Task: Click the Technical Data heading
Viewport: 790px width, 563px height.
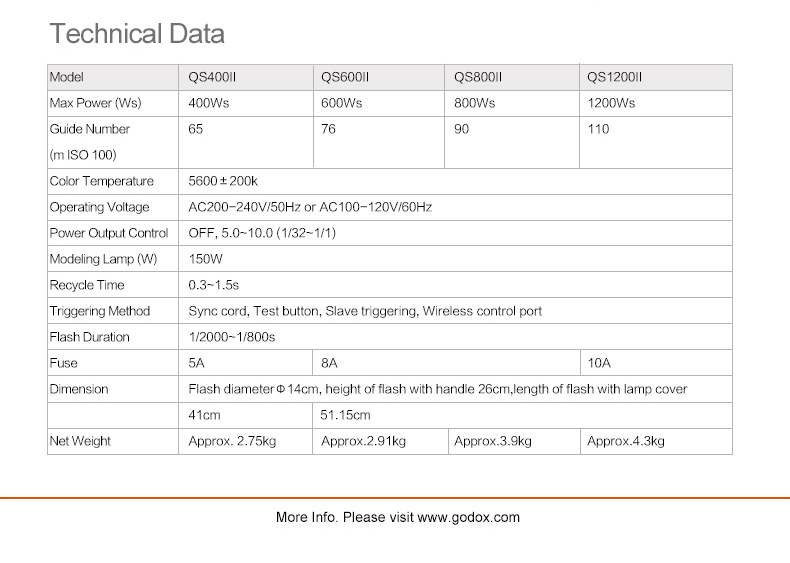Action: pos(137,34)
